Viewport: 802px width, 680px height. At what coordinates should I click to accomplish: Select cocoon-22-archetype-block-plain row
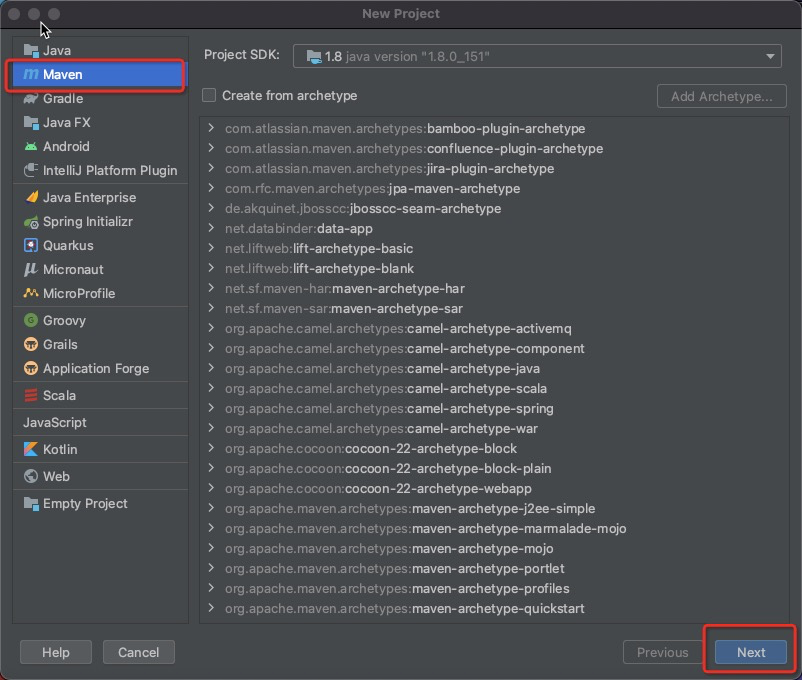(494, 468)
